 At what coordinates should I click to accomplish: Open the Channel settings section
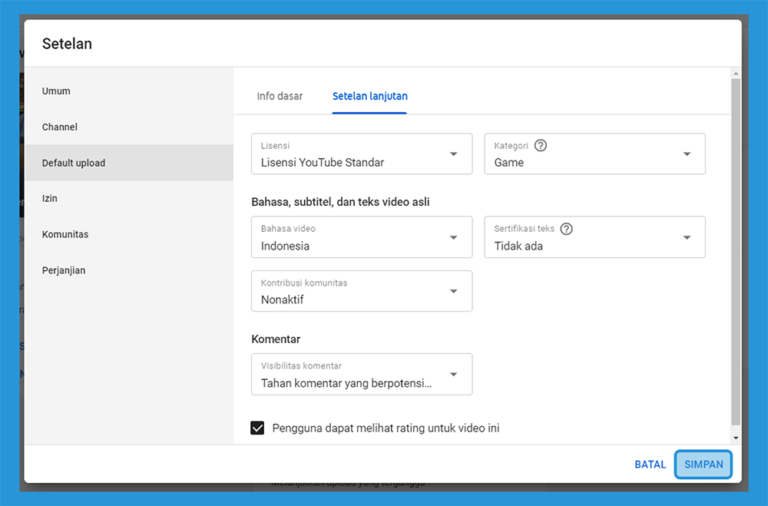129,127
